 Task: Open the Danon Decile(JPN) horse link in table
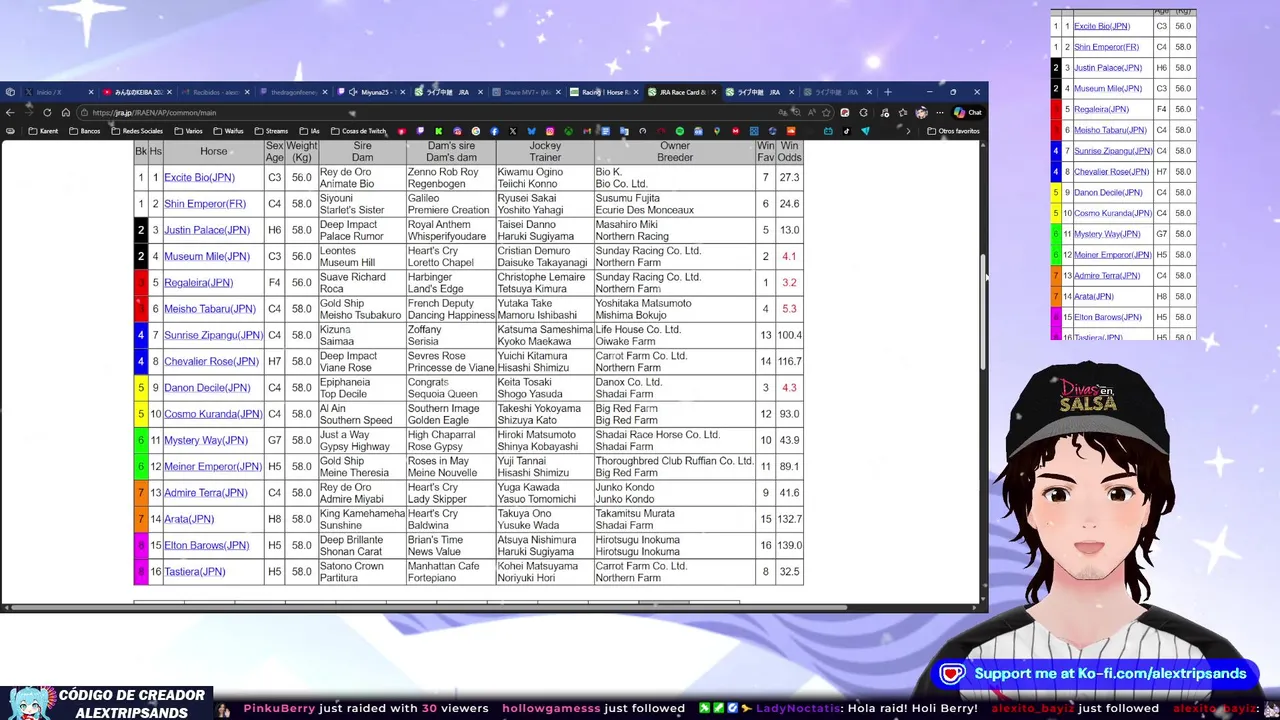point(207,388)
